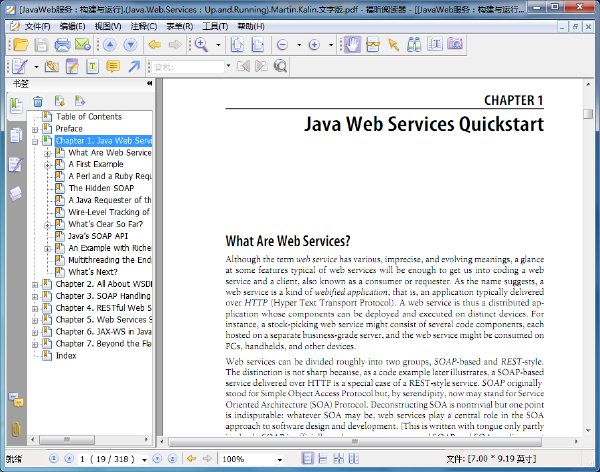
Task: Click the search text input field
Action: click(x=188, y=67)
